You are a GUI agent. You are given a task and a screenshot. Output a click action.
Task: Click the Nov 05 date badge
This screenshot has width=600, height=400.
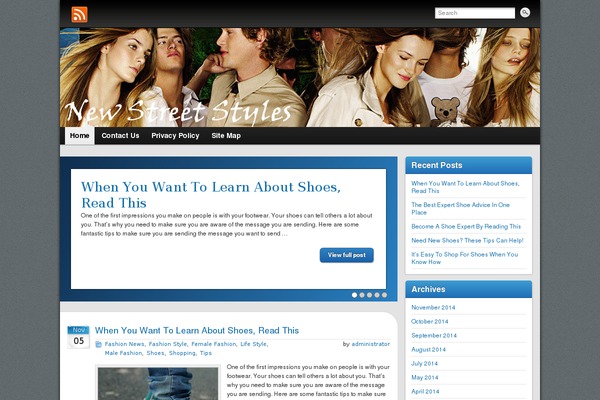pyautogui.click(x=78, y=337)
